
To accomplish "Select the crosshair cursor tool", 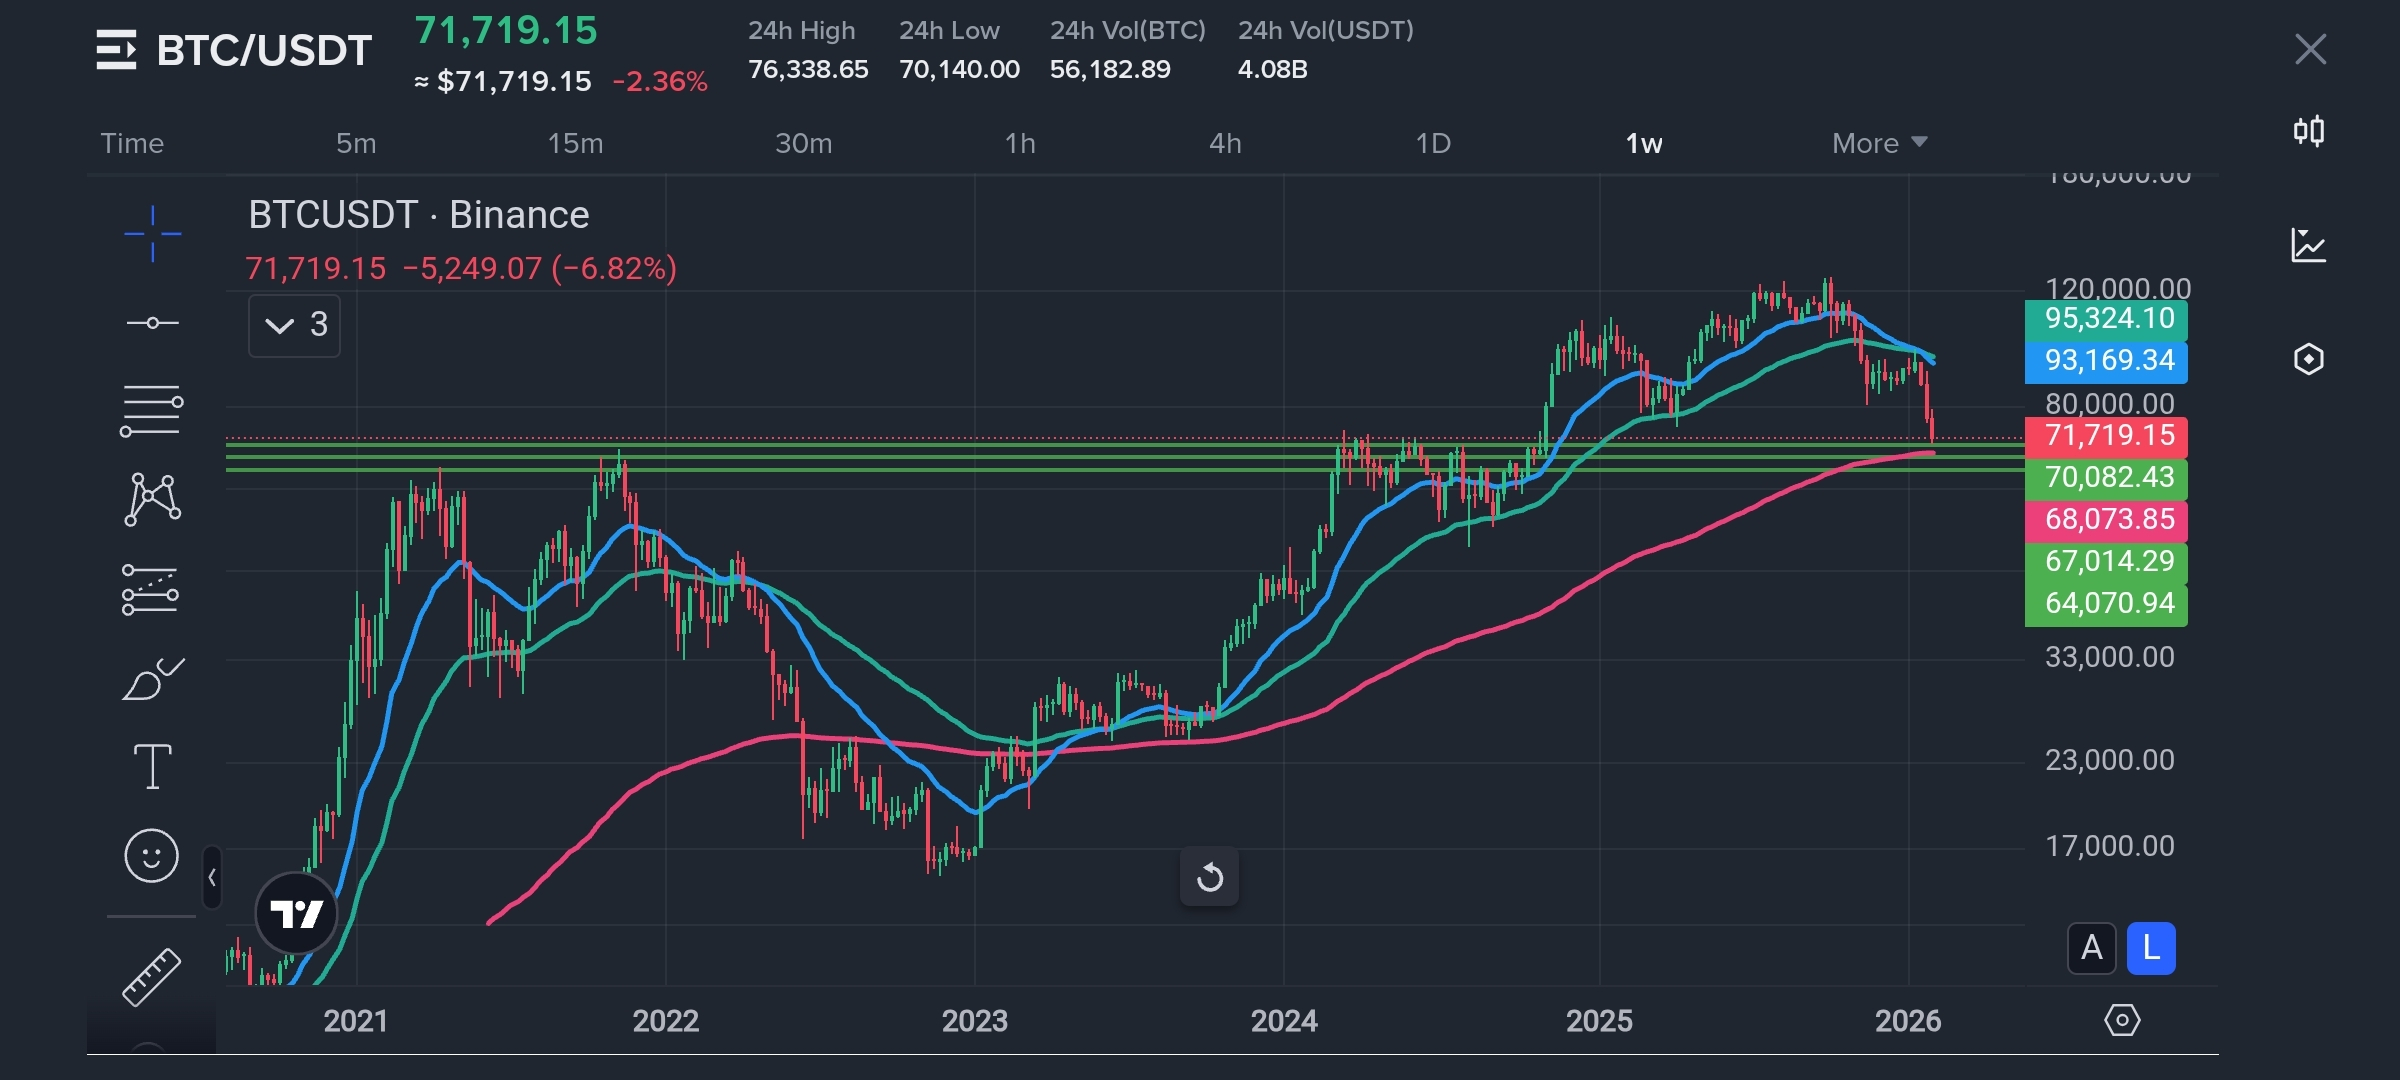I will click(x=152, y=234).
